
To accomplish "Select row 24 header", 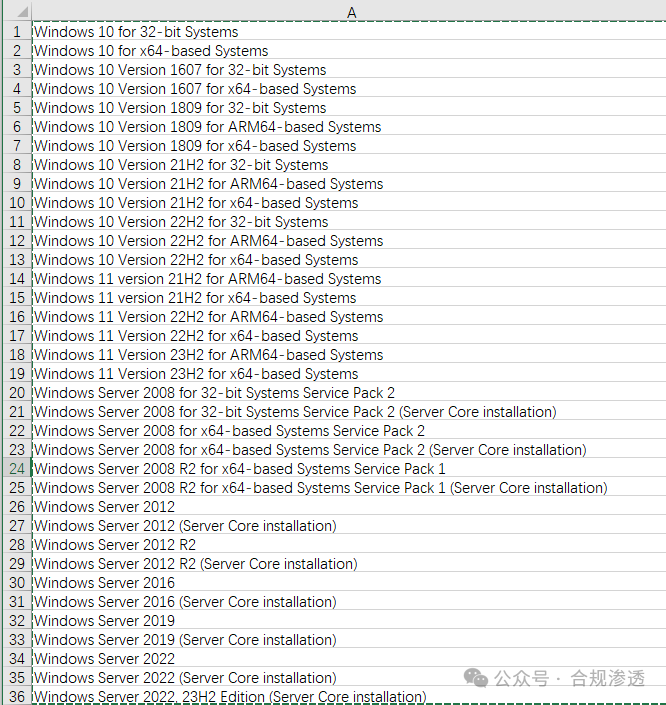I will click(17, 469).
